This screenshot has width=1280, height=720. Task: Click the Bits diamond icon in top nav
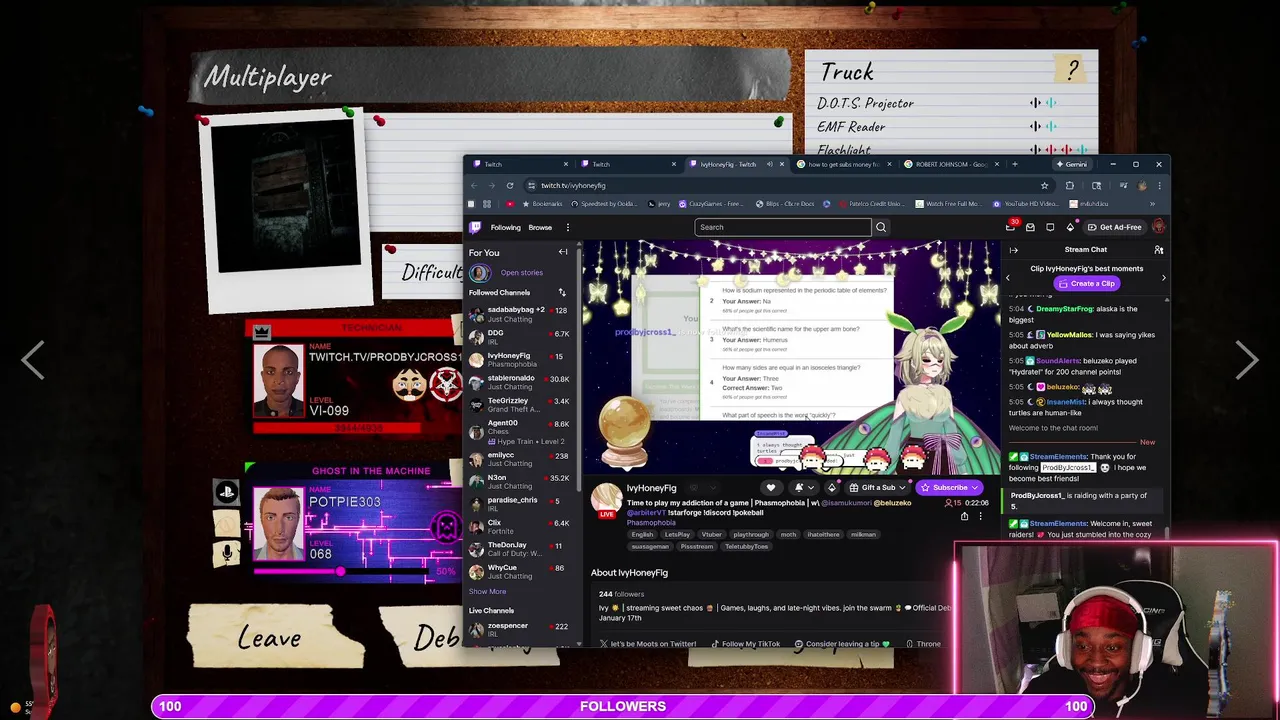[x=1070, y=227]
